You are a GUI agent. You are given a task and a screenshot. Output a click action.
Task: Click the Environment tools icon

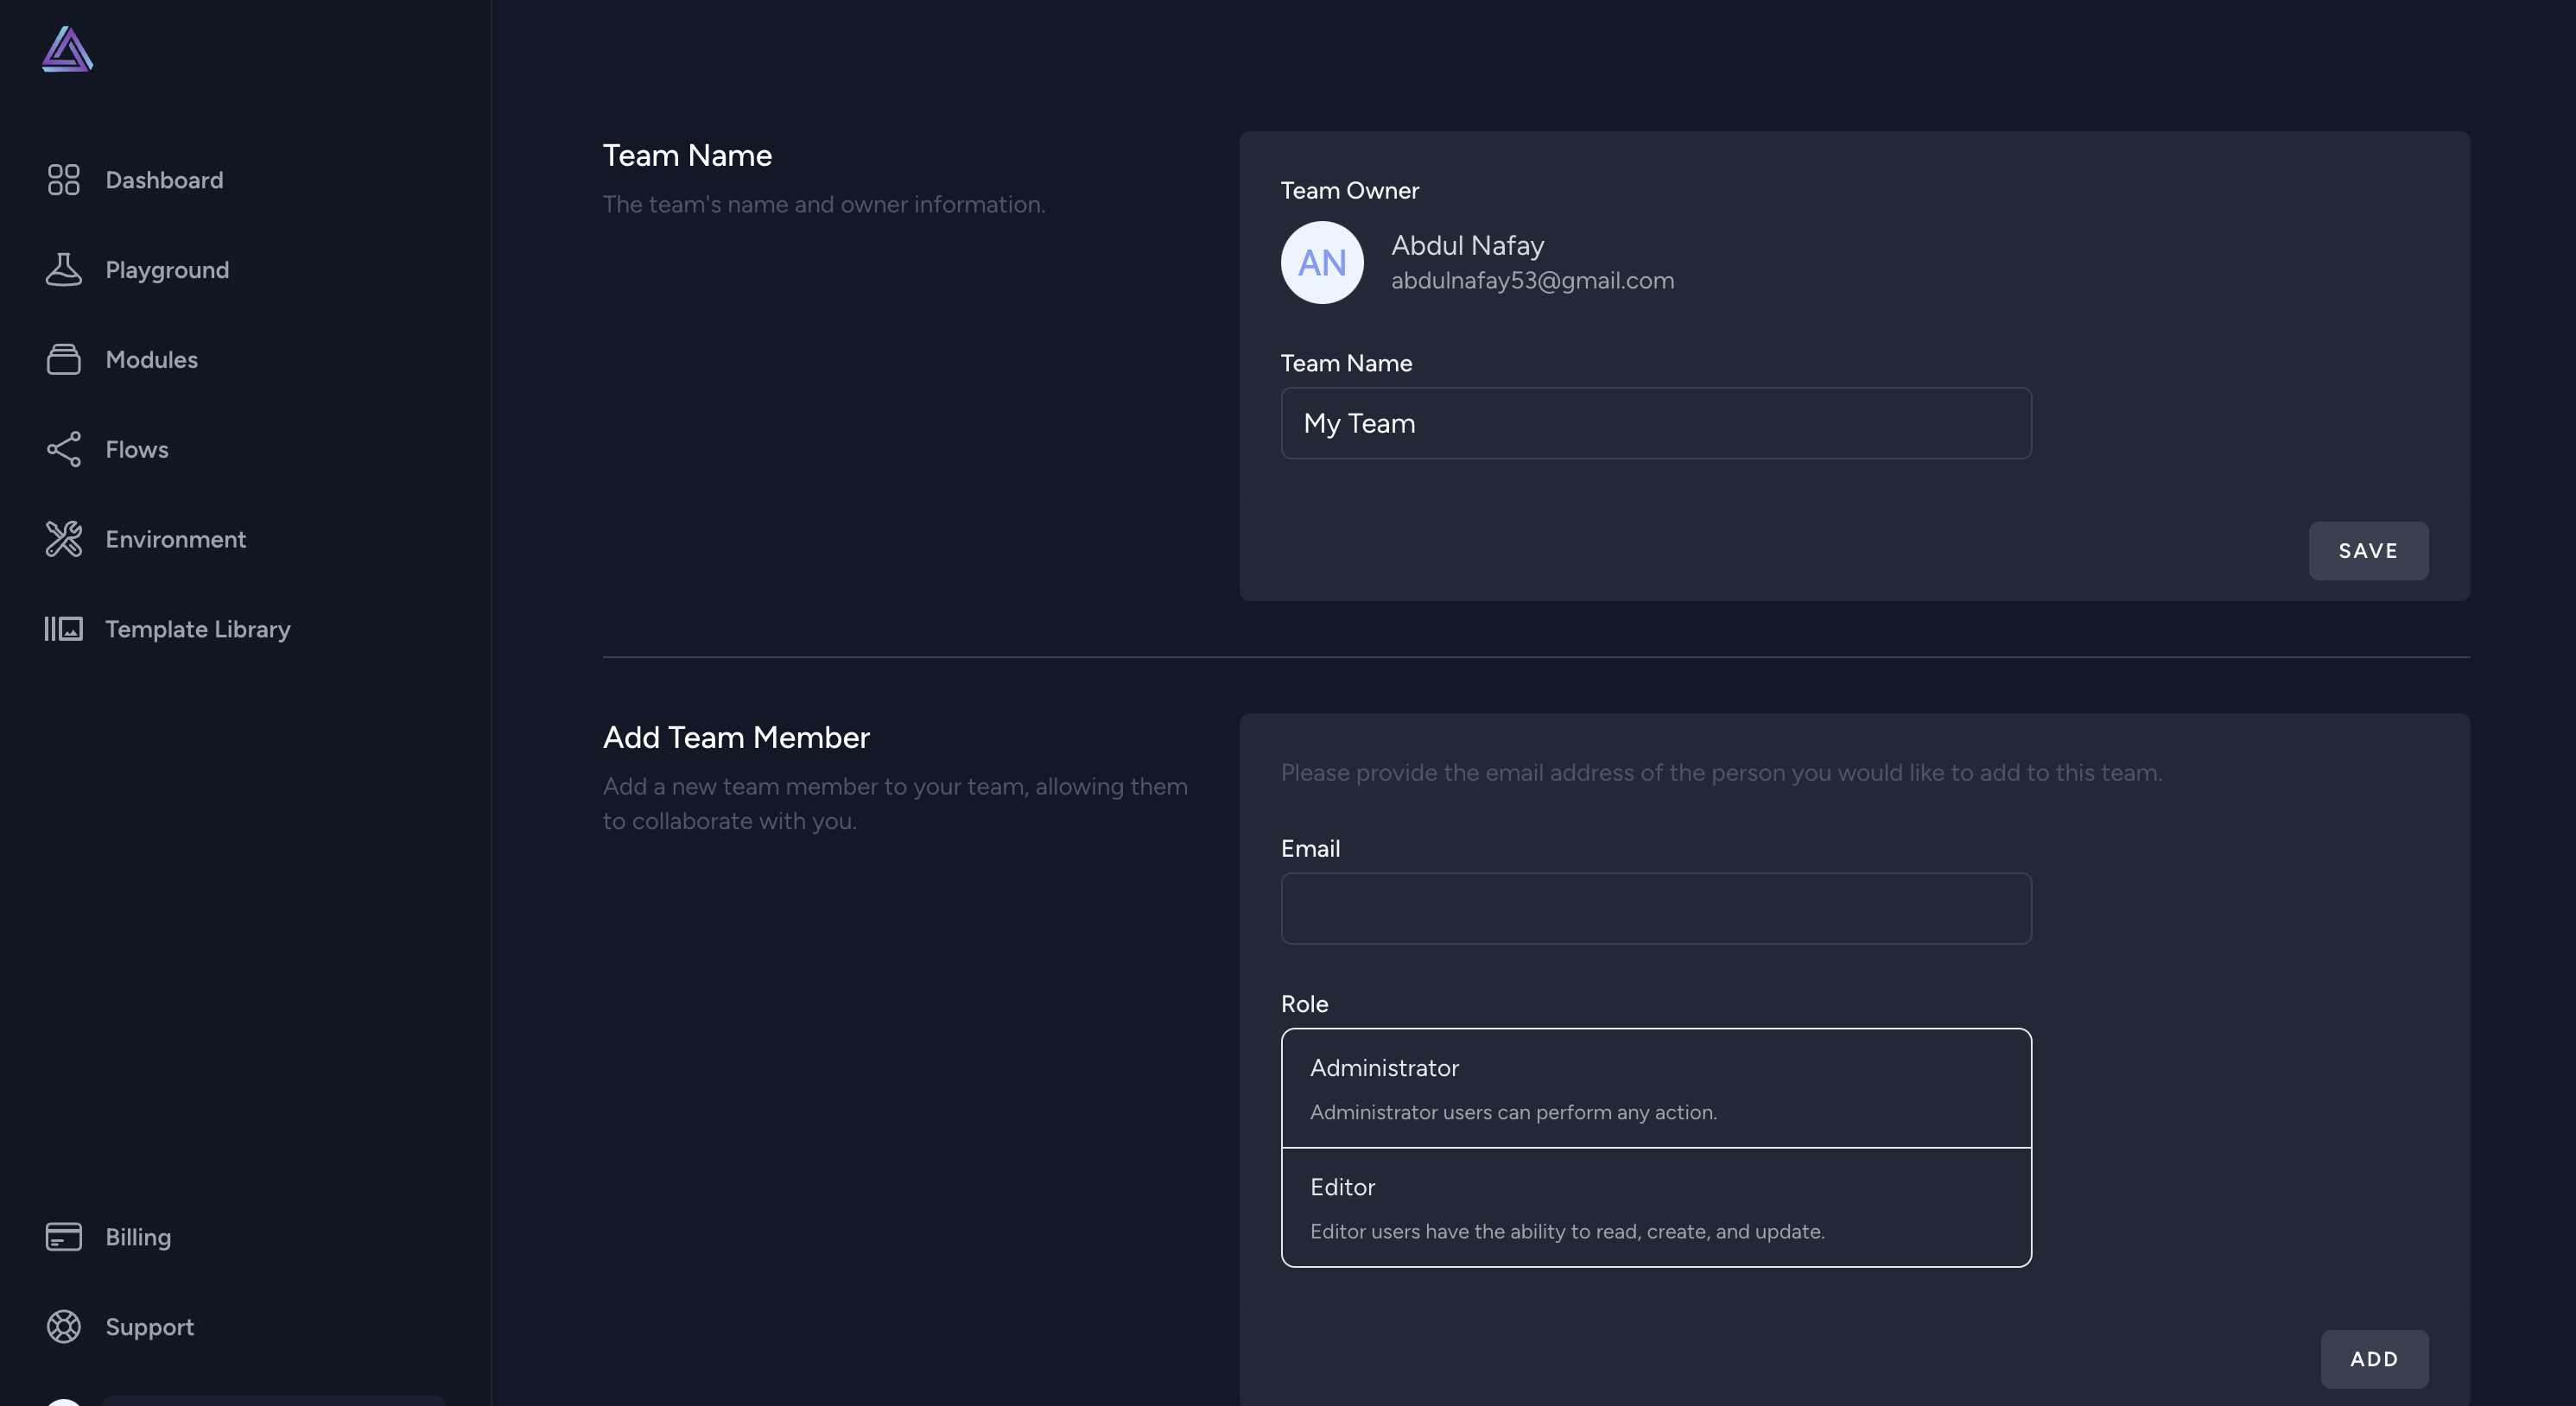click(x=63, y=539)
